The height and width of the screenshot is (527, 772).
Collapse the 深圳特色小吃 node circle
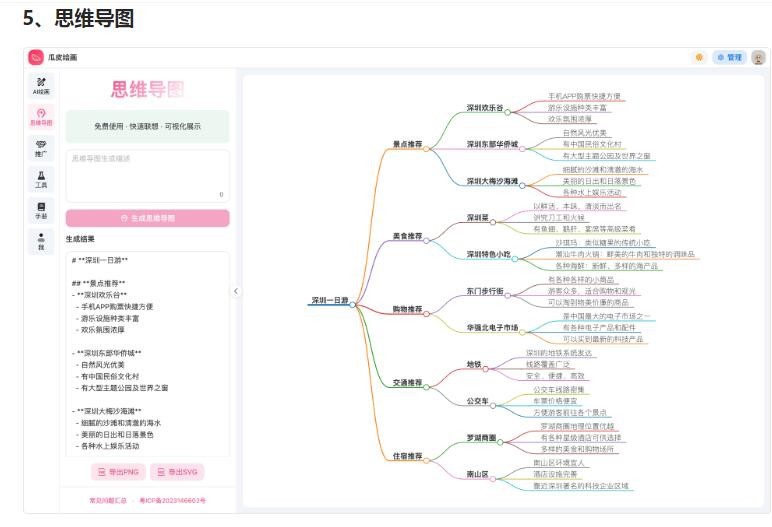coord(515,259)
